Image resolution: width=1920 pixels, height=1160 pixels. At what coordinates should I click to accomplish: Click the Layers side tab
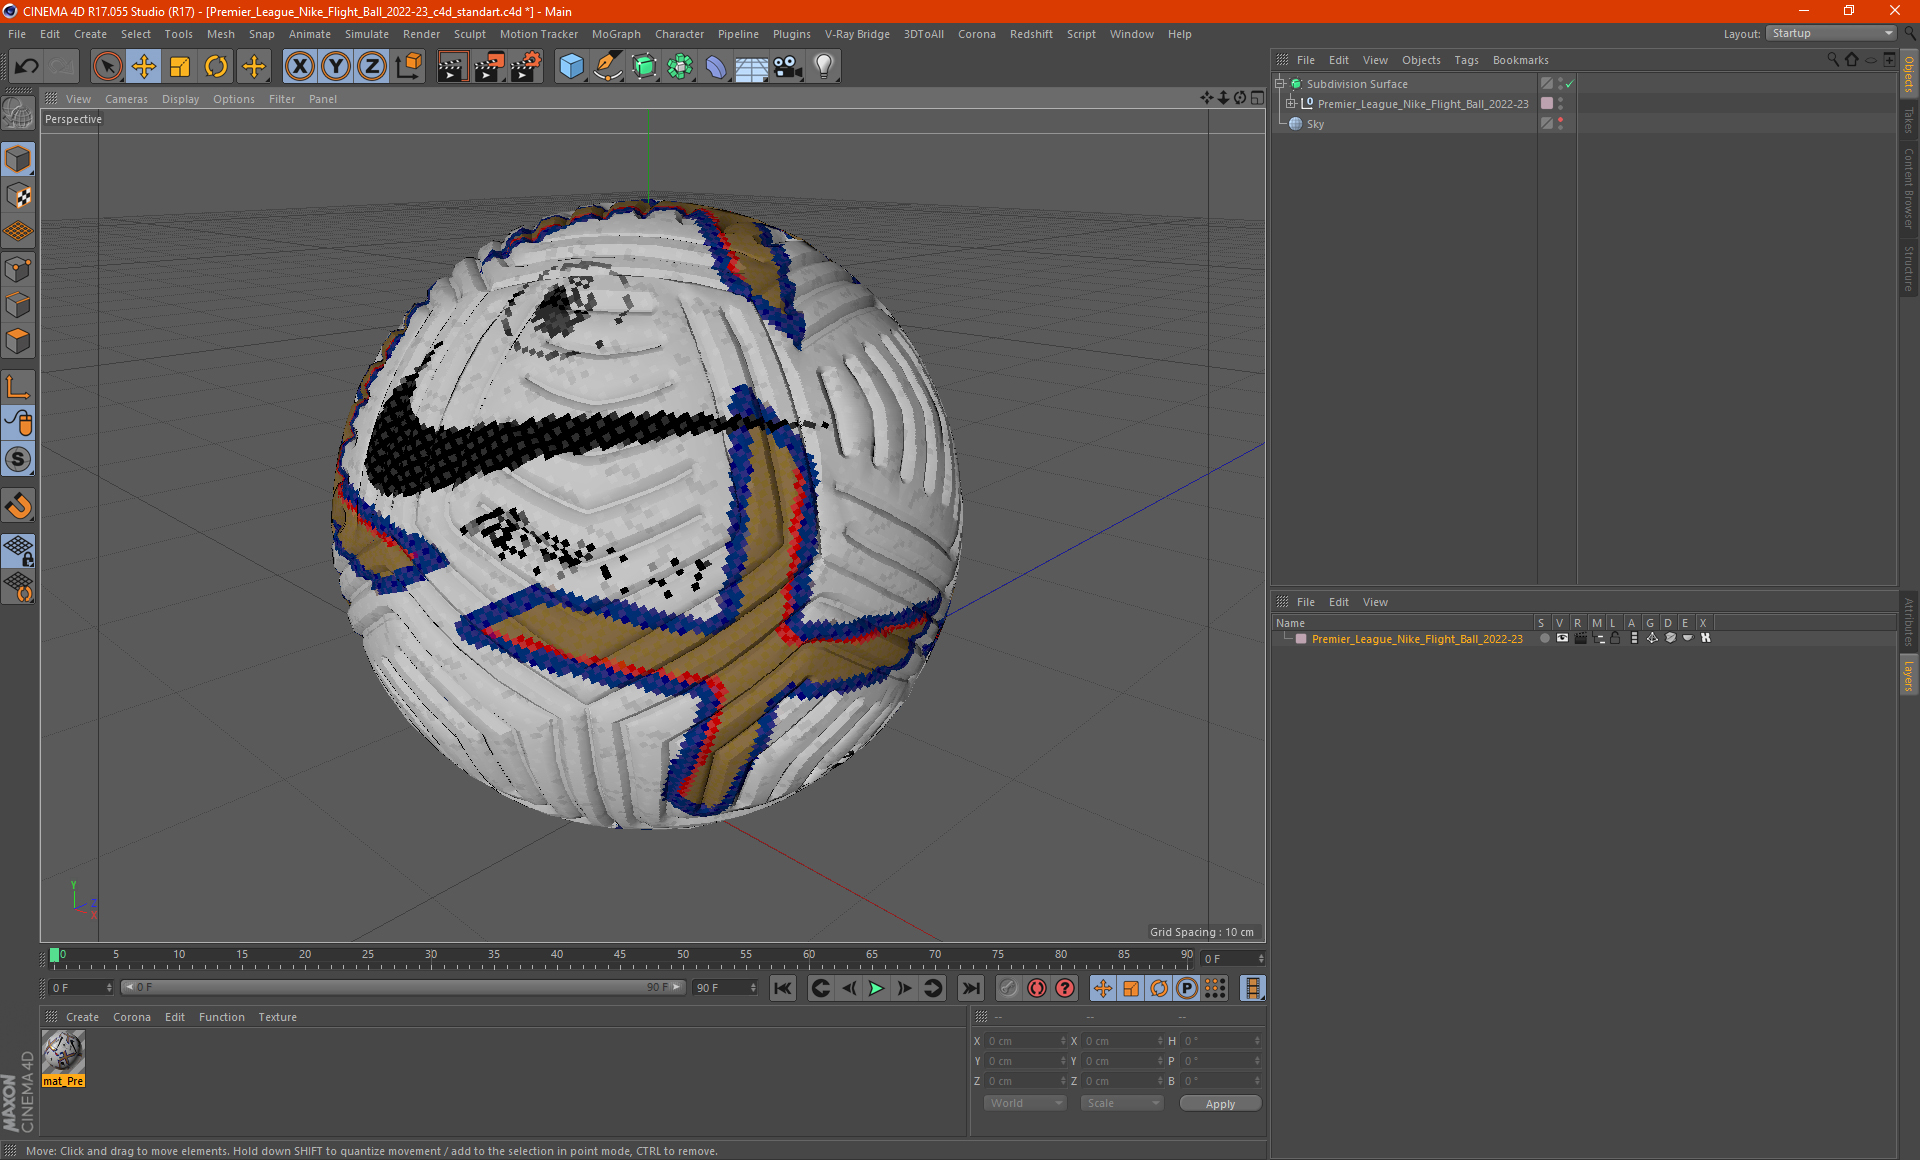coord(1909,675)
